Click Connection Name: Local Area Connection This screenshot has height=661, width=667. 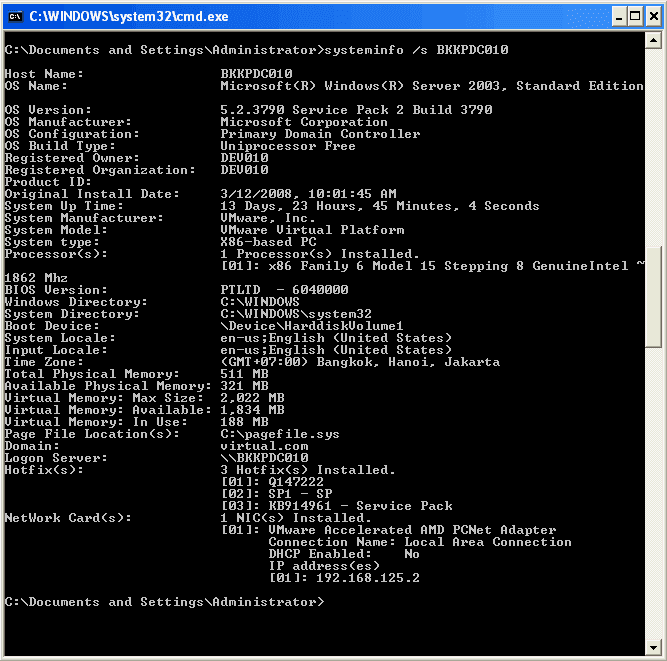tap(420, 542)
